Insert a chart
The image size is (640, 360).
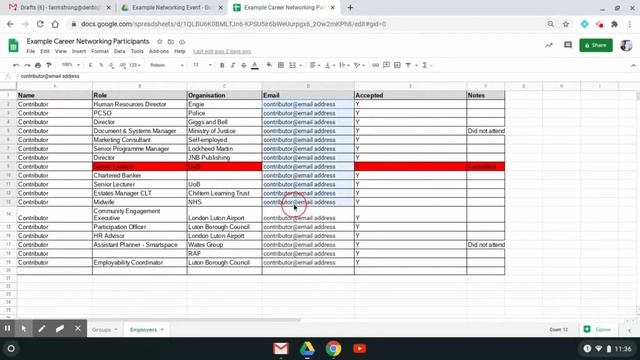coord(397,65)
